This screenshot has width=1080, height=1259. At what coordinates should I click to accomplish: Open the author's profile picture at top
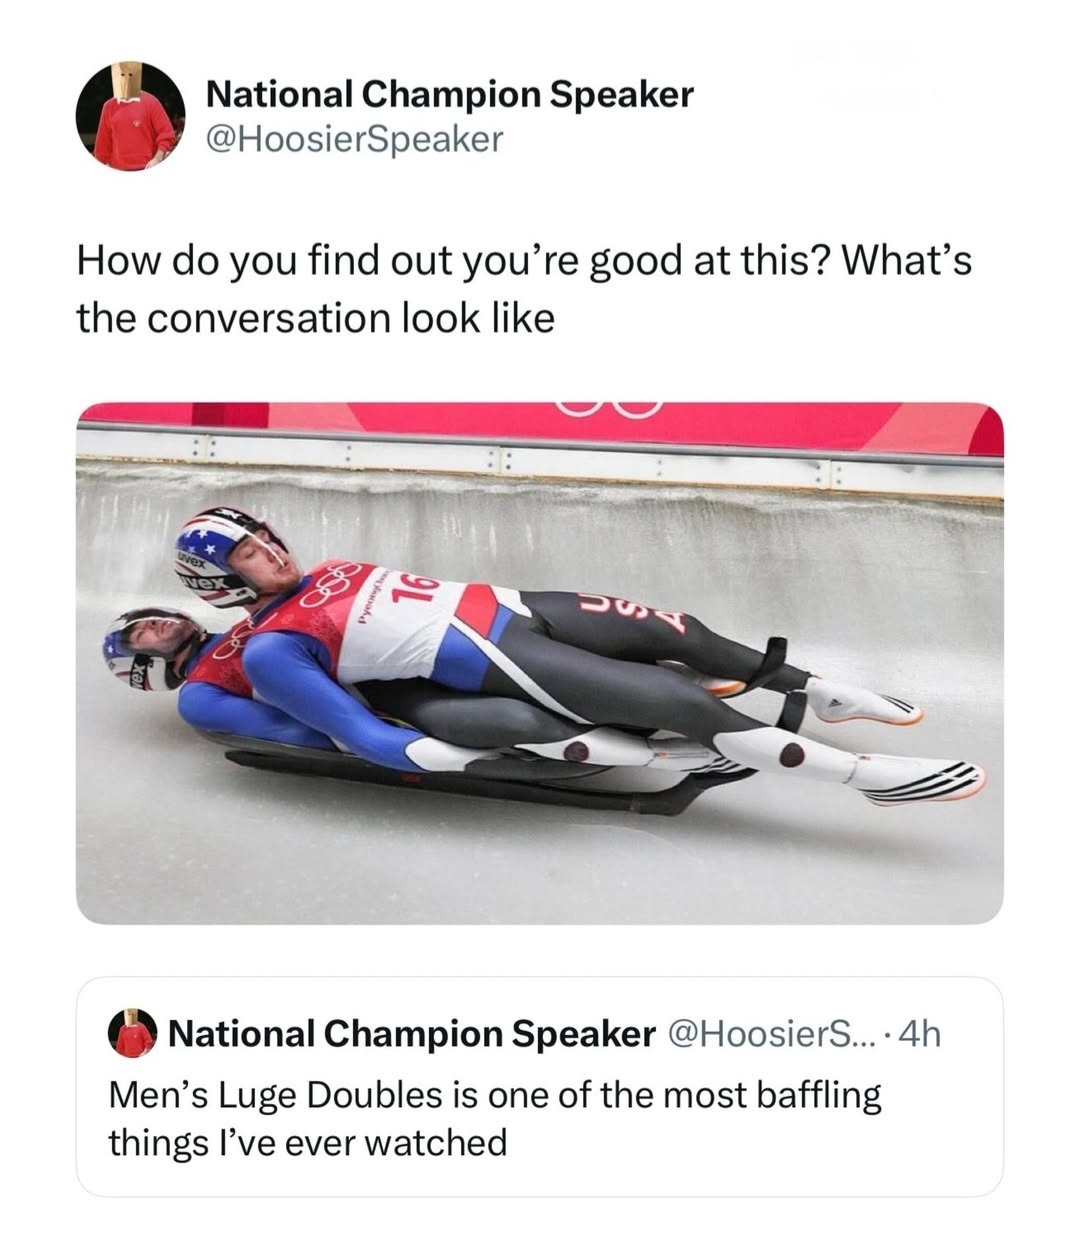pyautogui.click(x=130, y=115)
